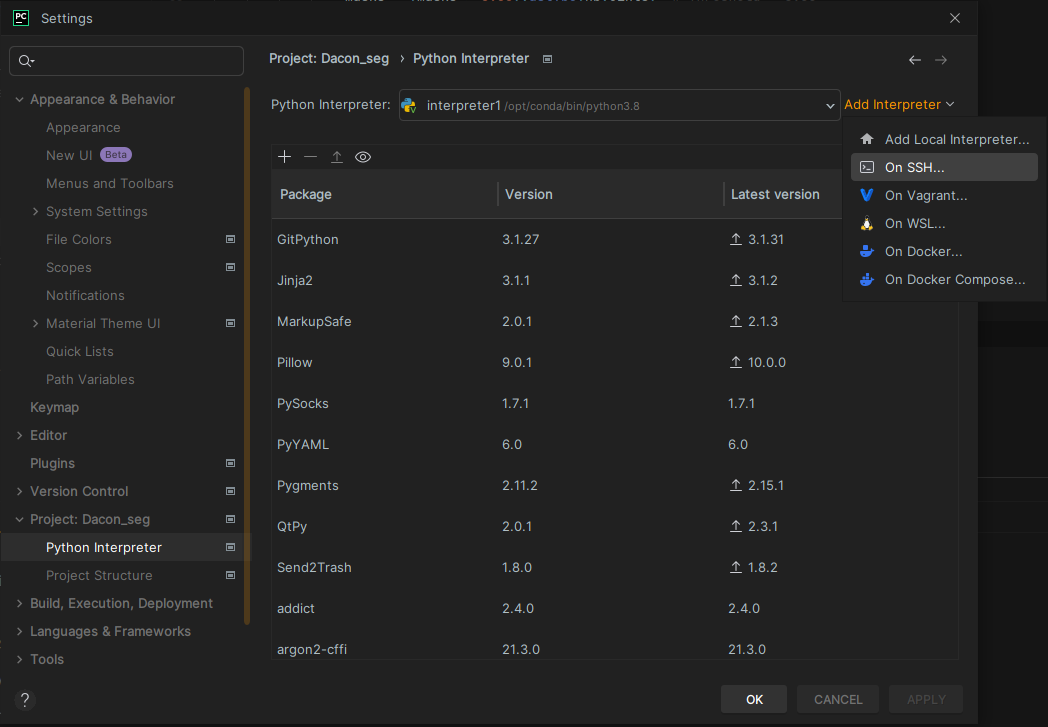The height and width of the screenshot is (727, 1048).
Task: Open the Quick Lists settings page
Action: click(x=80, y=351)
